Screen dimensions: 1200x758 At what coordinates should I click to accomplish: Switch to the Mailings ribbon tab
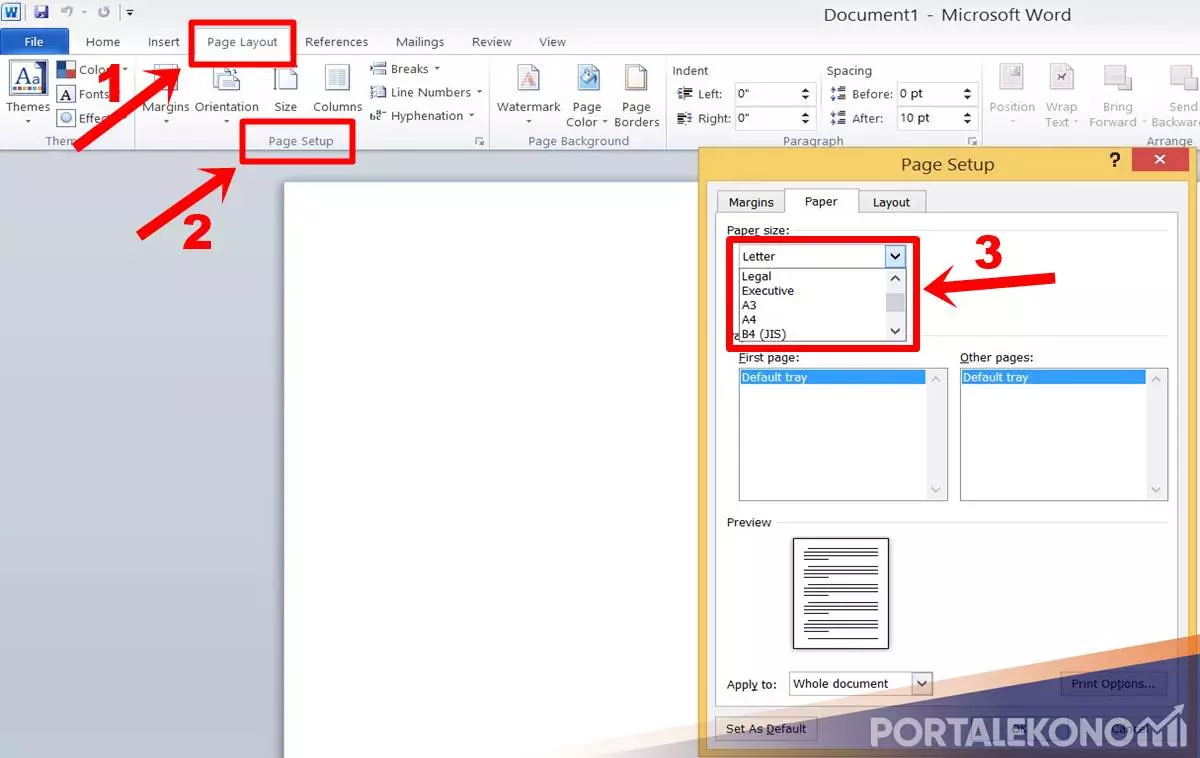[420, 42]
